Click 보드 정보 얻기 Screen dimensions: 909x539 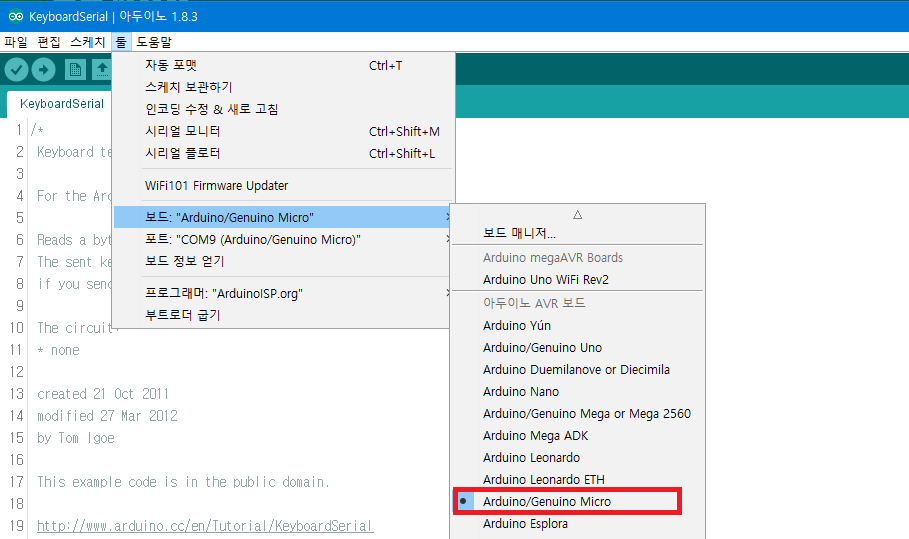point(283,261)
